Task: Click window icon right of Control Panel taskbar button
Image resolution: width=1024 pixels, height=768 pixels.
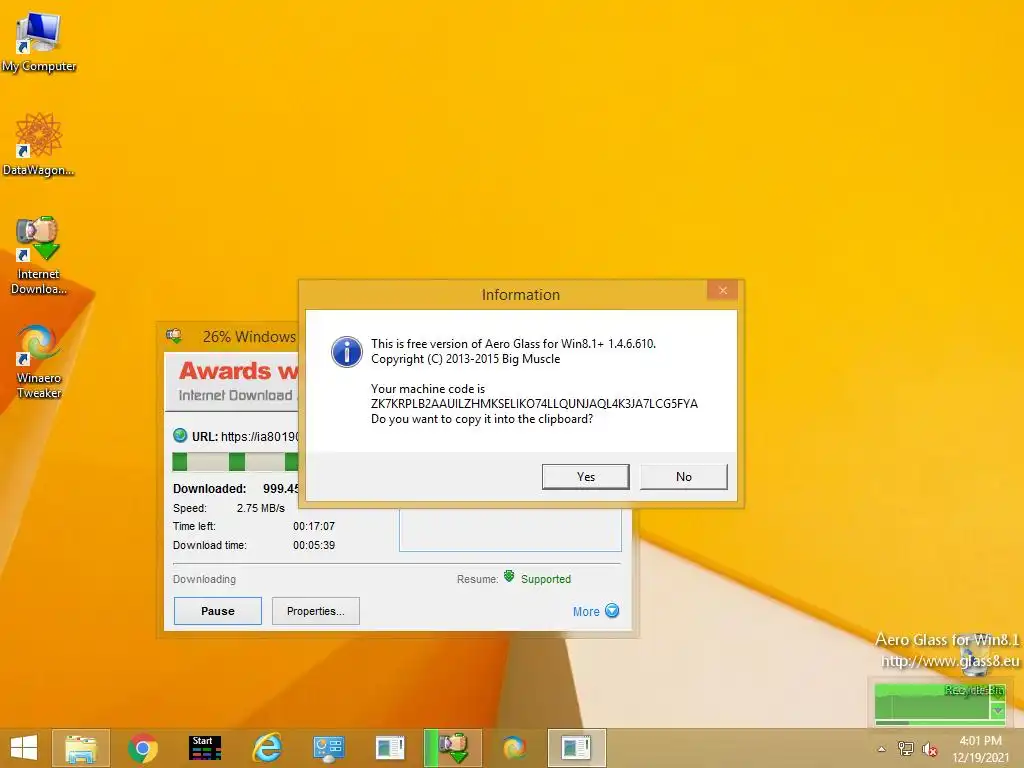Action: (391, 748)
